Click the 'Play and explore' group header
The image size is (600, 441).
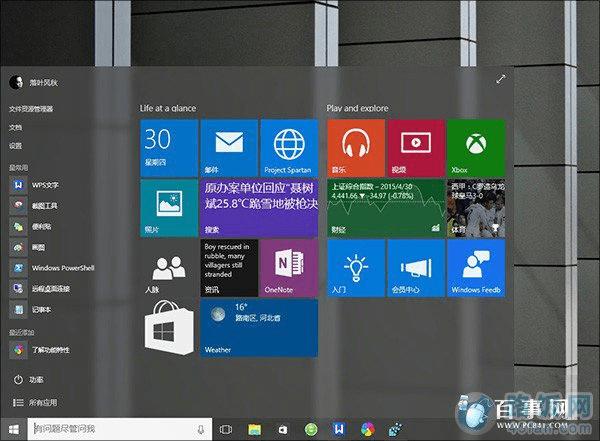coord(357,108)
